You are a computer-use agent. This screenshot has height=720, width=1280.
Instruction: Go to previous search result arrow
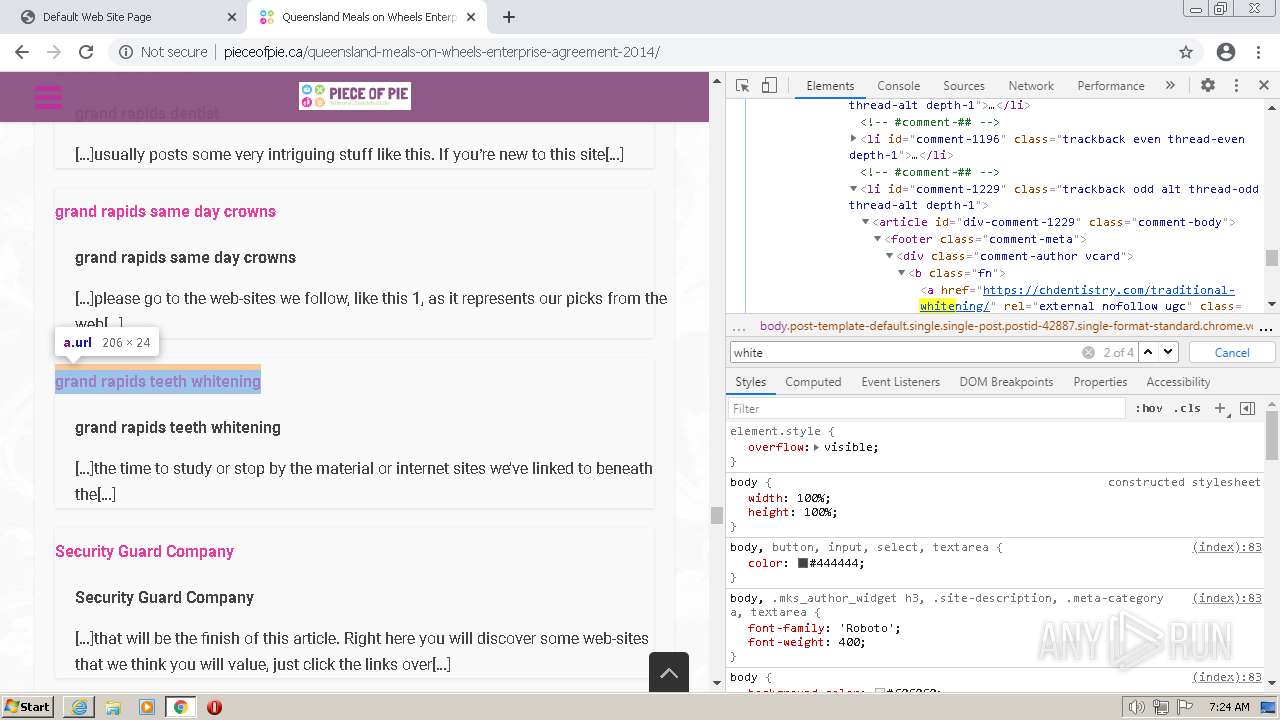coord(1148,352)
